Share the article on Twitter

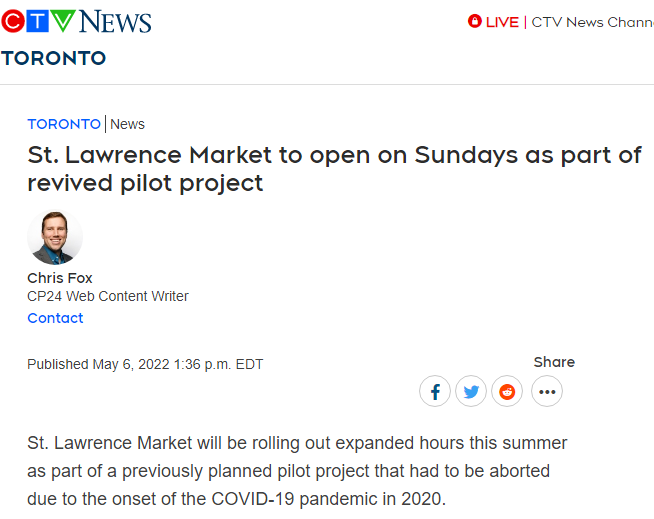471,391
